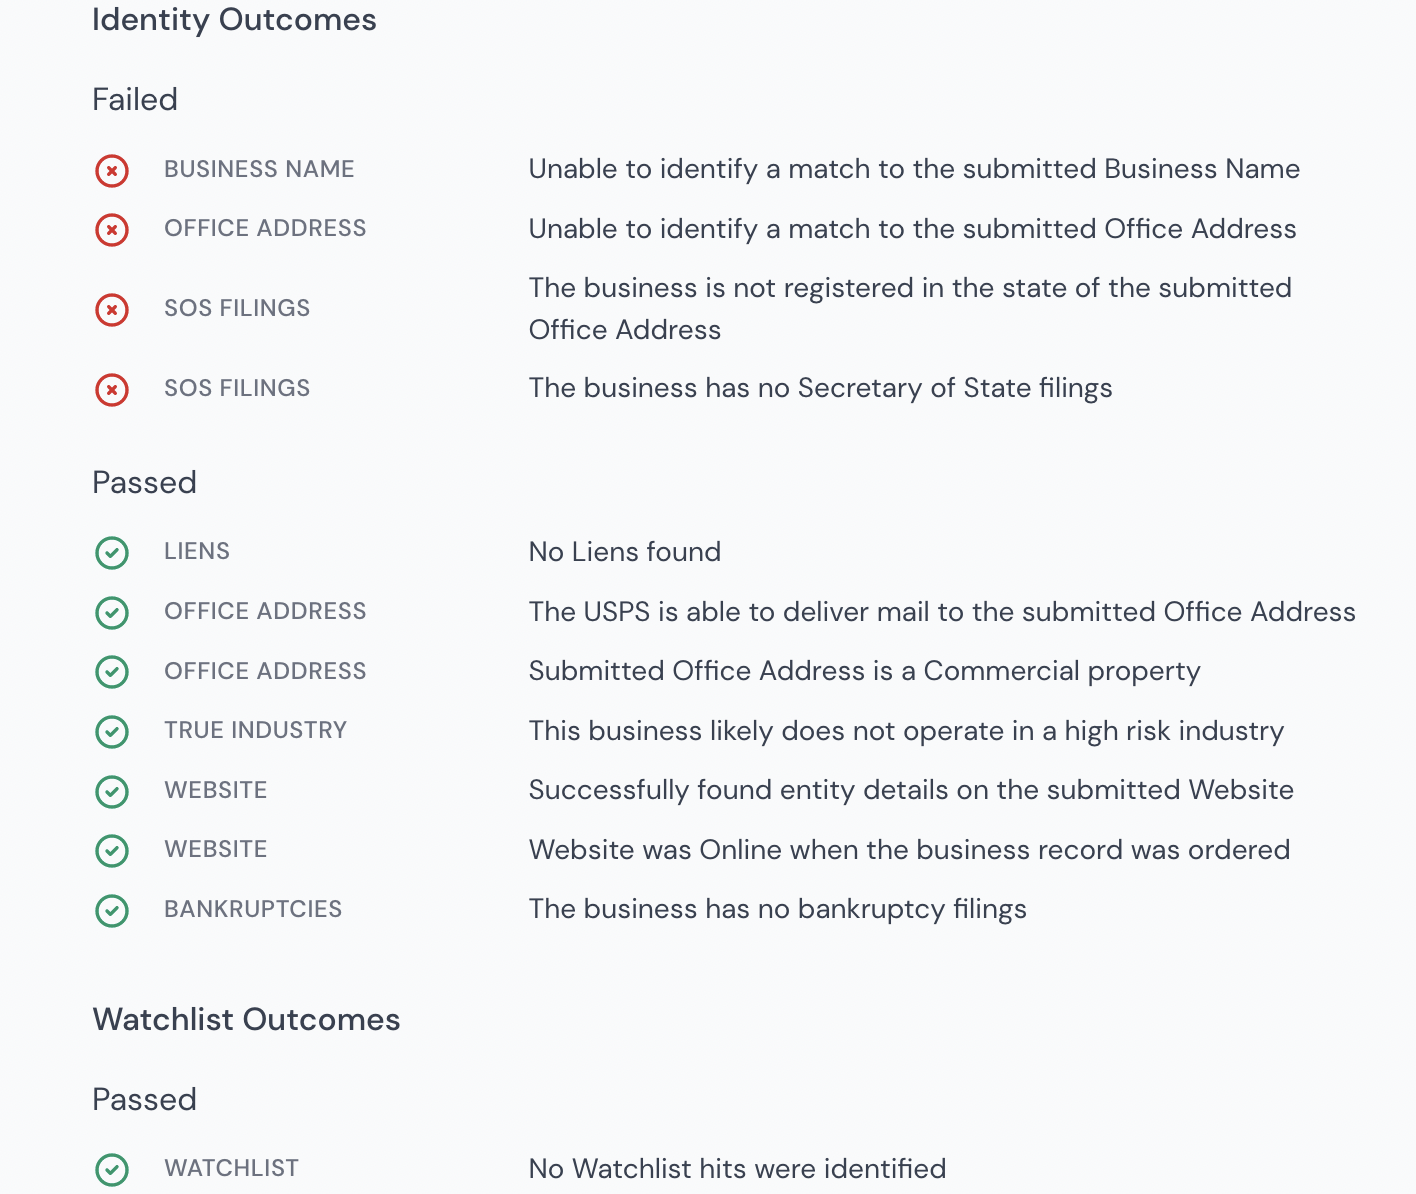This screenshot has width=1416, height=1194.
Task: Click the Watchlist Outcomes heading
Action: click(246, 1019)
